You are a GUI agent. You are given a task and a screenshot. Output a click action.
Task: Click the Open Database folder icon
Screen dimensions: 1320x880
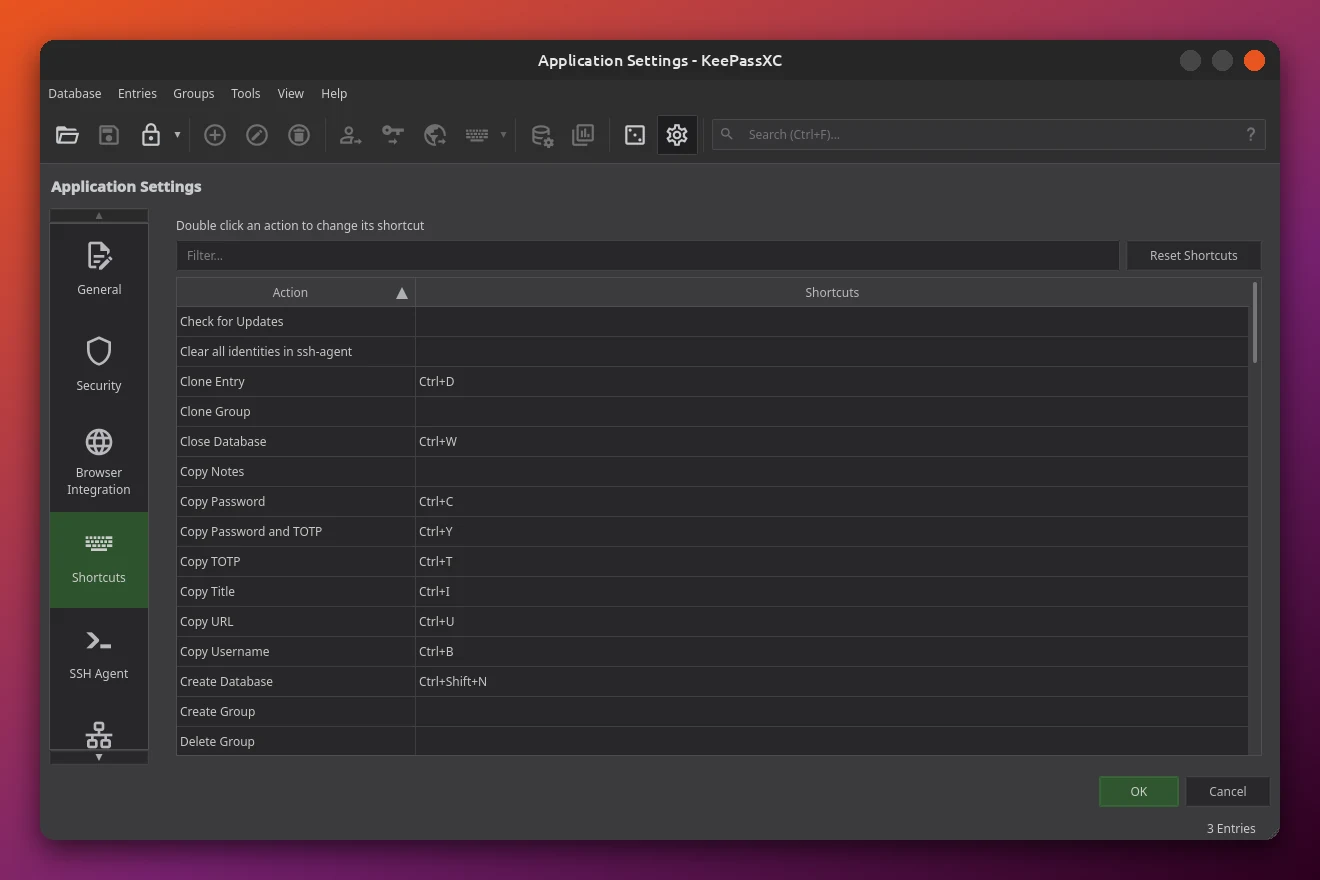tap(67, 135)
